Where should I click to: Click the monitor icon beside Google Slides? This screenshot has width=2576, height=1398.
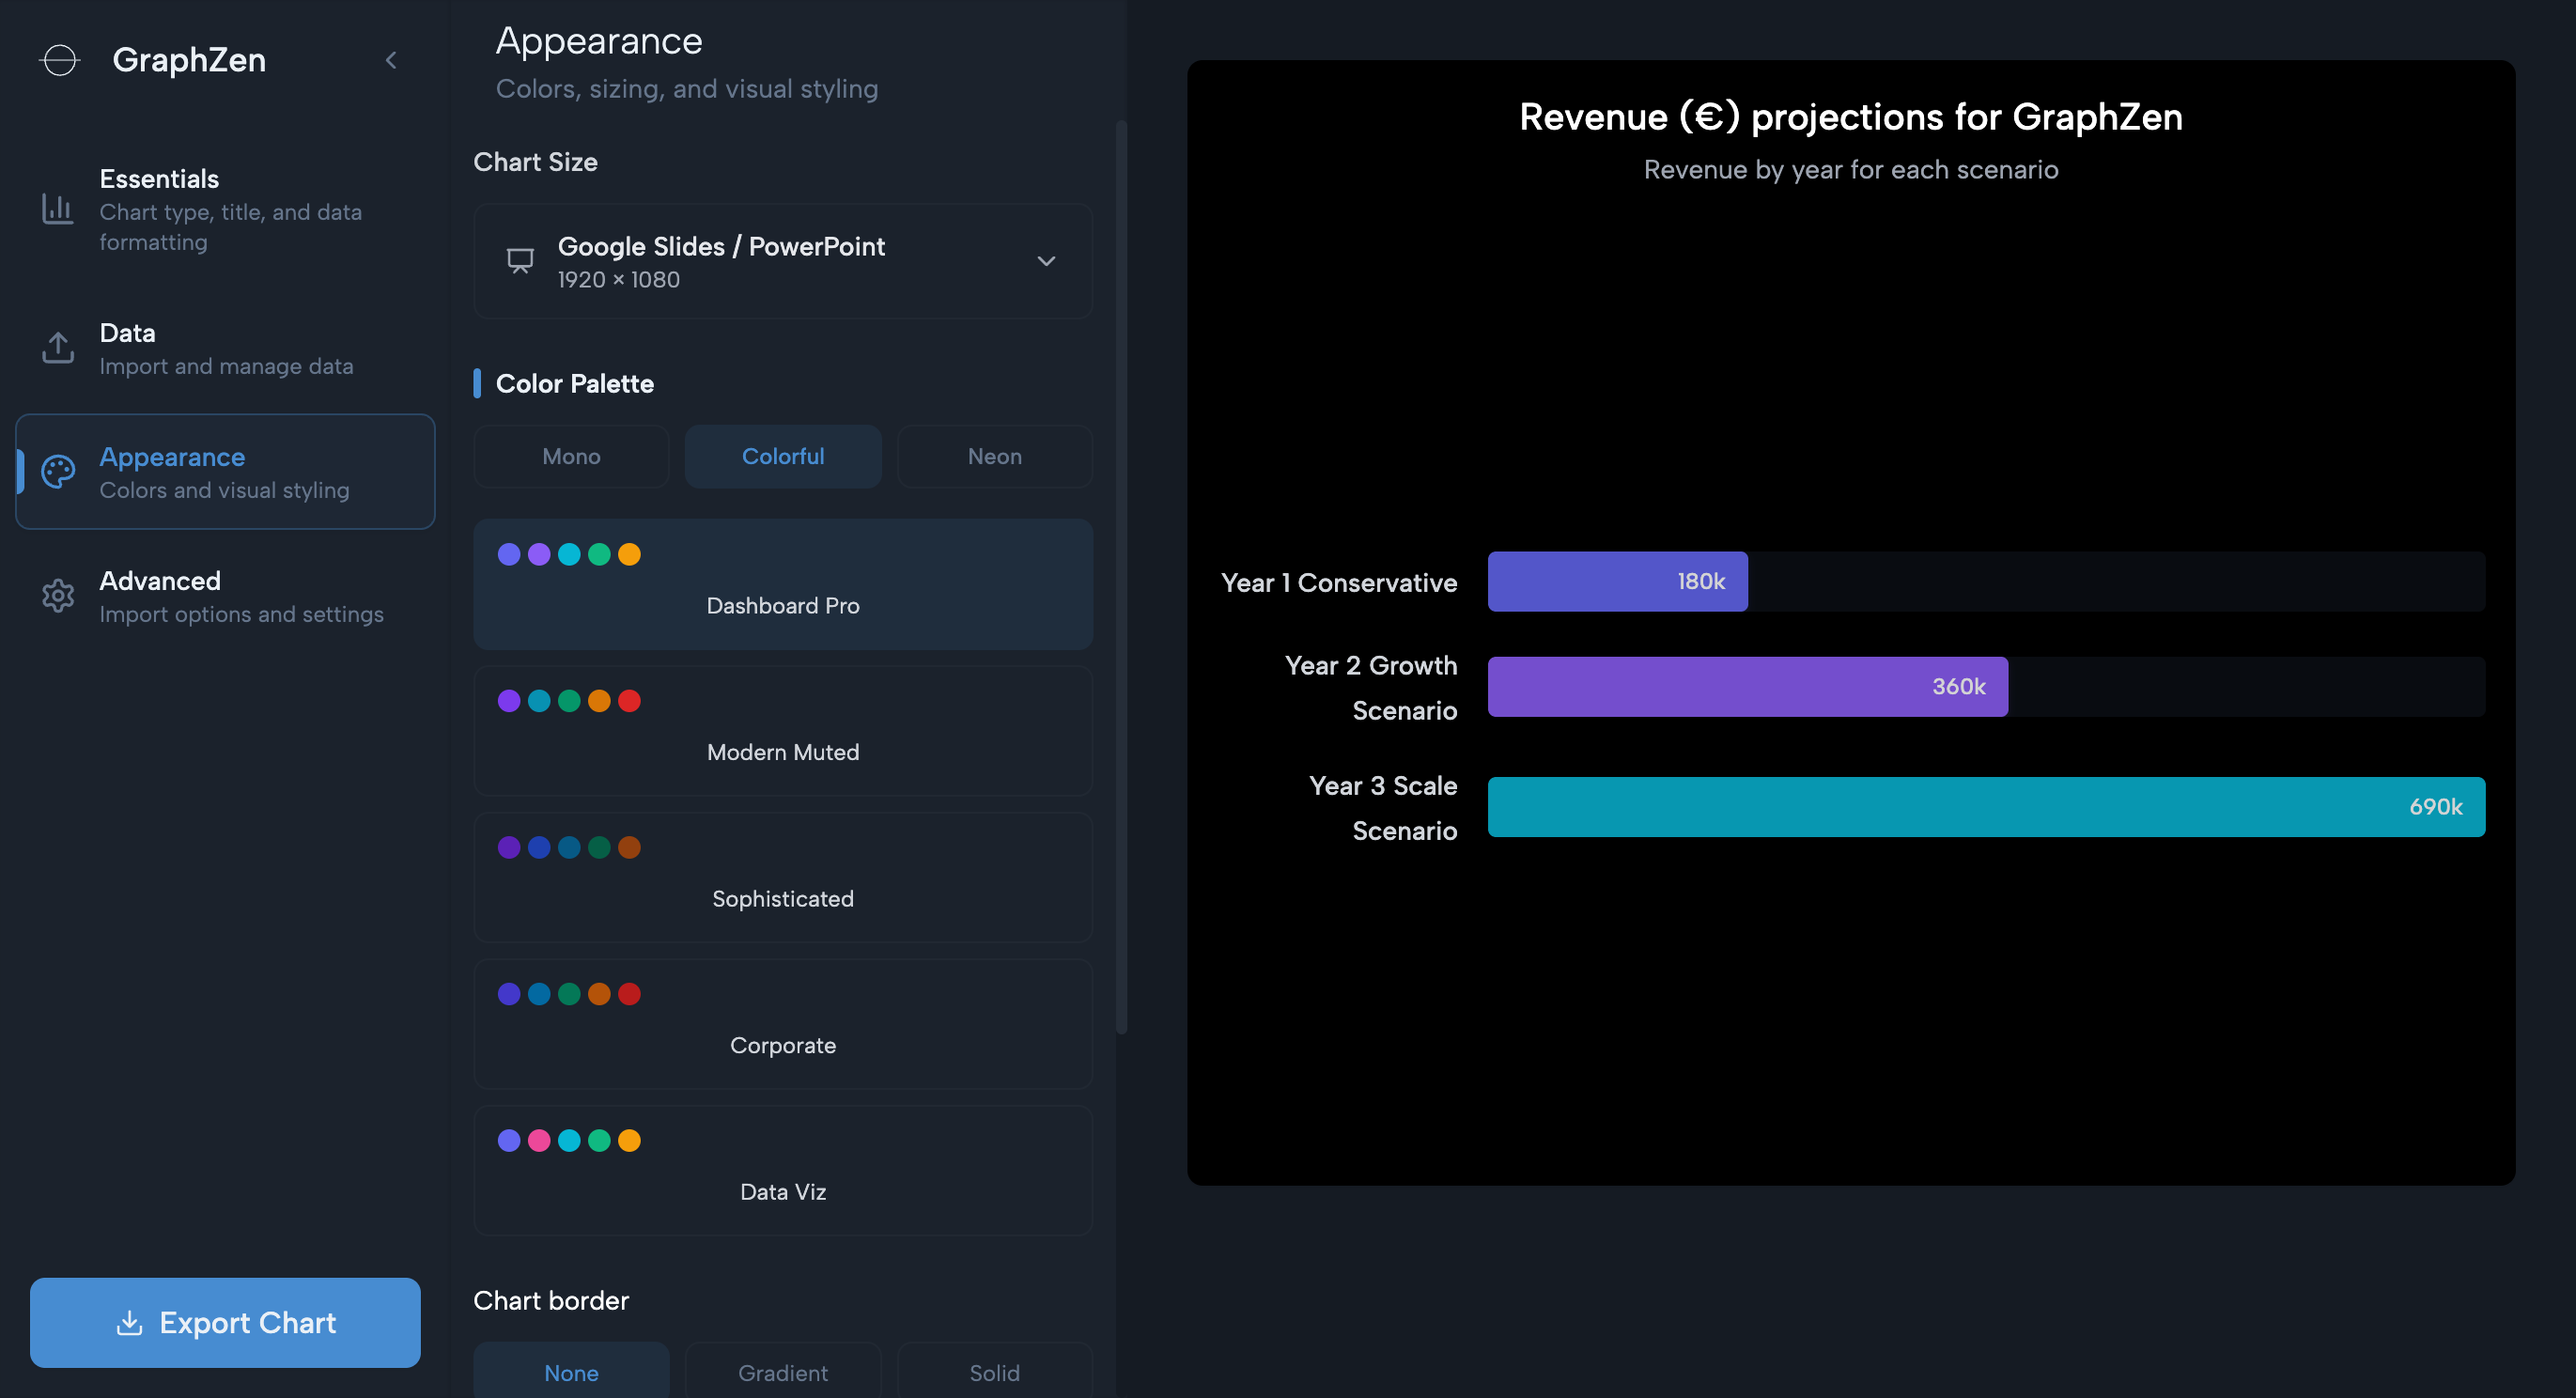520,260
